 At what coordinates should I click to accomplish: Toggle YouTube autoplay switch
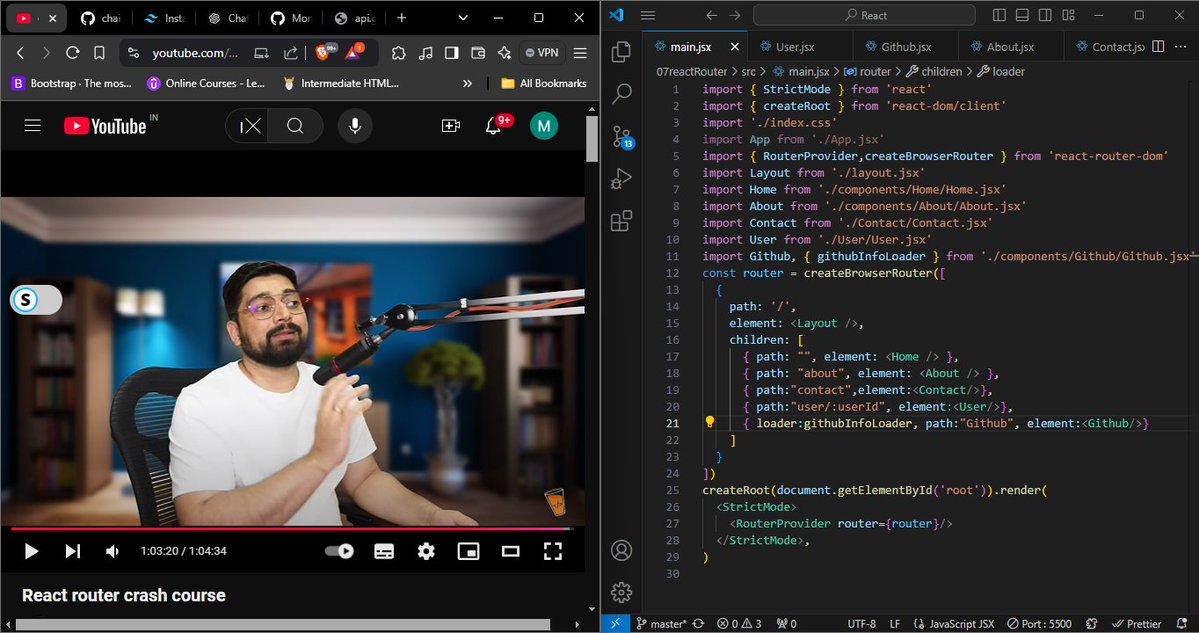340,551
